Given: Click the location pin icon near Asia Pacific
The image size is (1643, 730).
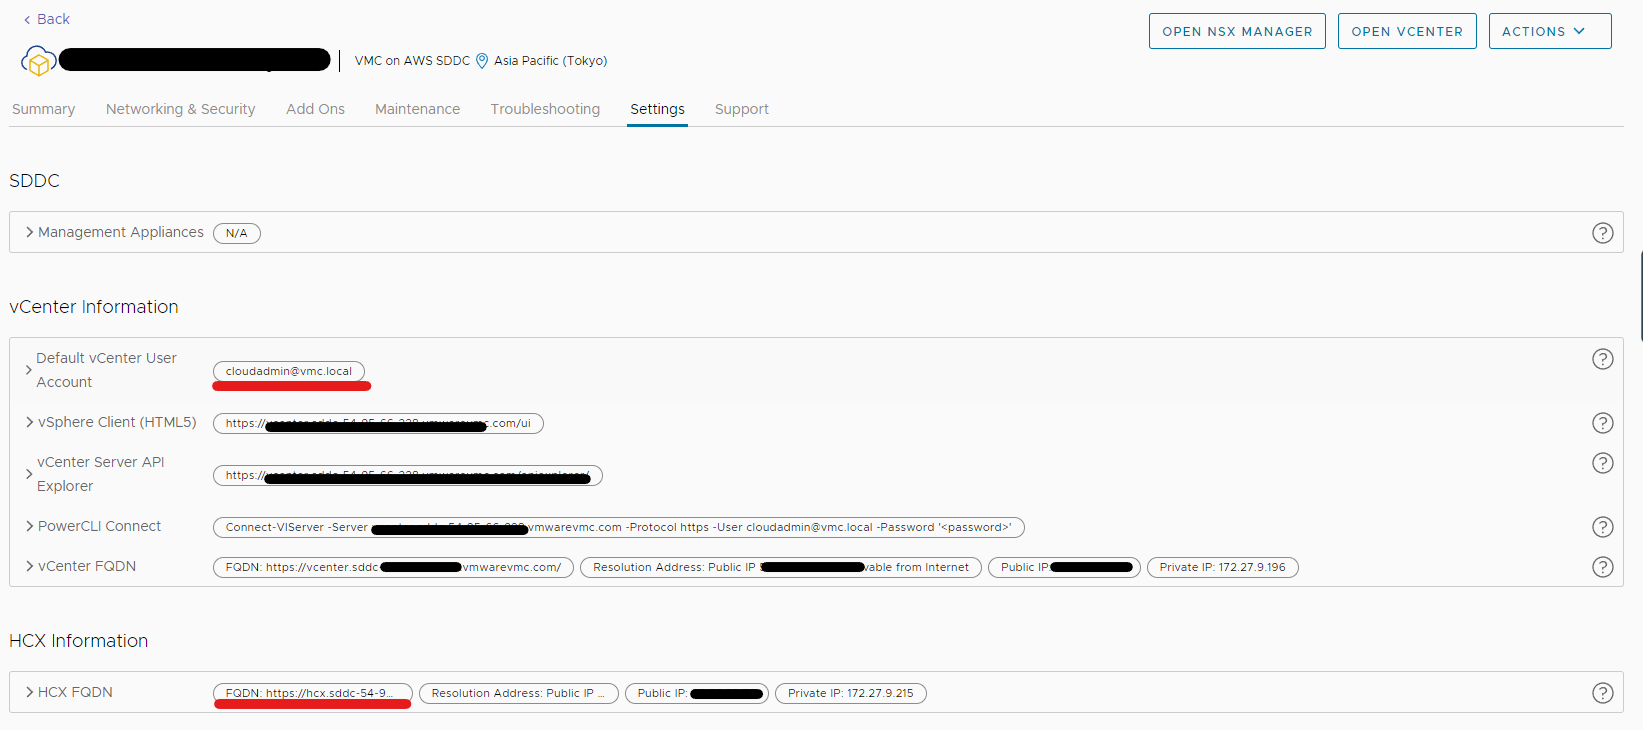Looking at the screenshot, I should pos(482,61).
